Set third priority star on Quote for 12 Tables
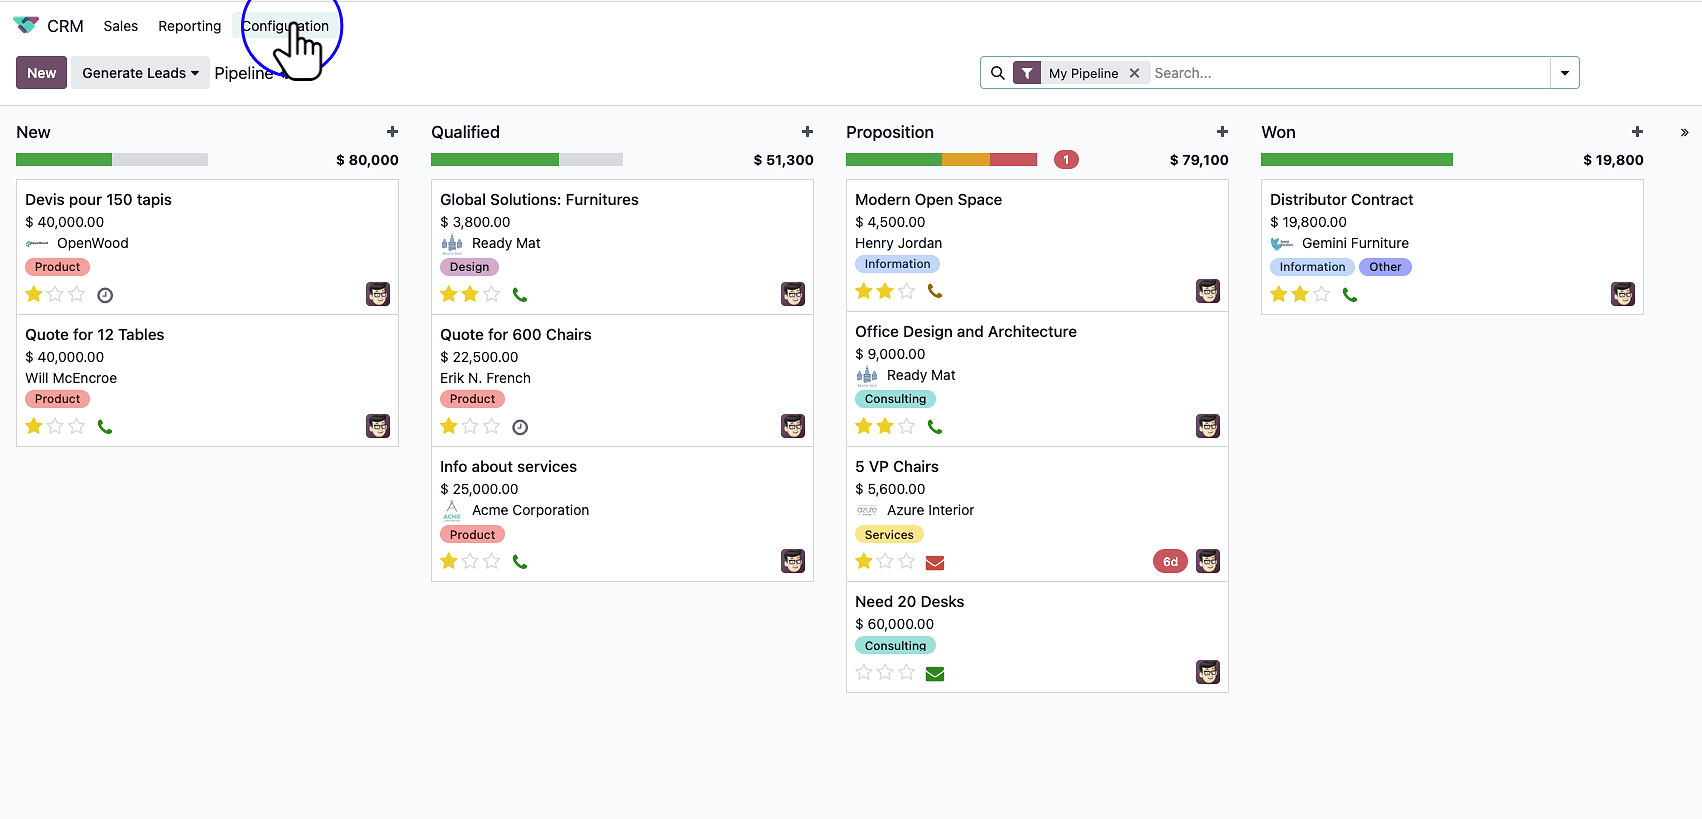This screenshot has height=819, width=1702. pos(77,426)
